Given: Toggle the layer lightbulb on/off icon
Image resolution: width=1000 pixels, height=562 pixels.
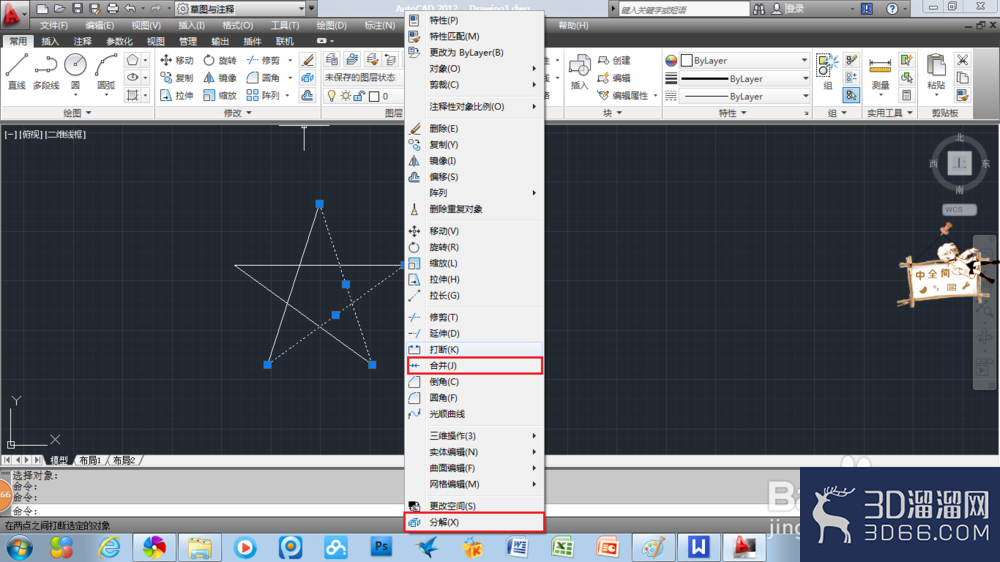Looking at the screenshot, I should 332,96.
